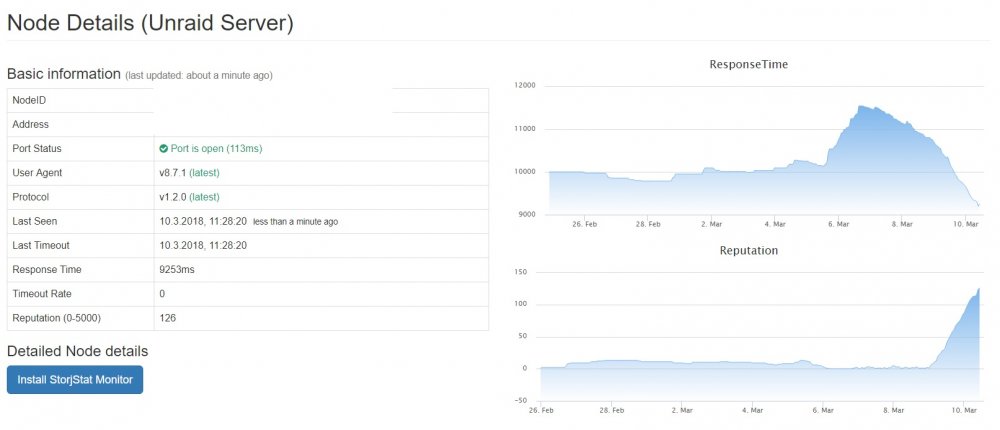Screen dimensions: 1000x430
Task: Click the 'v1.2.0' Protocol value
Action: coord(173,197)
